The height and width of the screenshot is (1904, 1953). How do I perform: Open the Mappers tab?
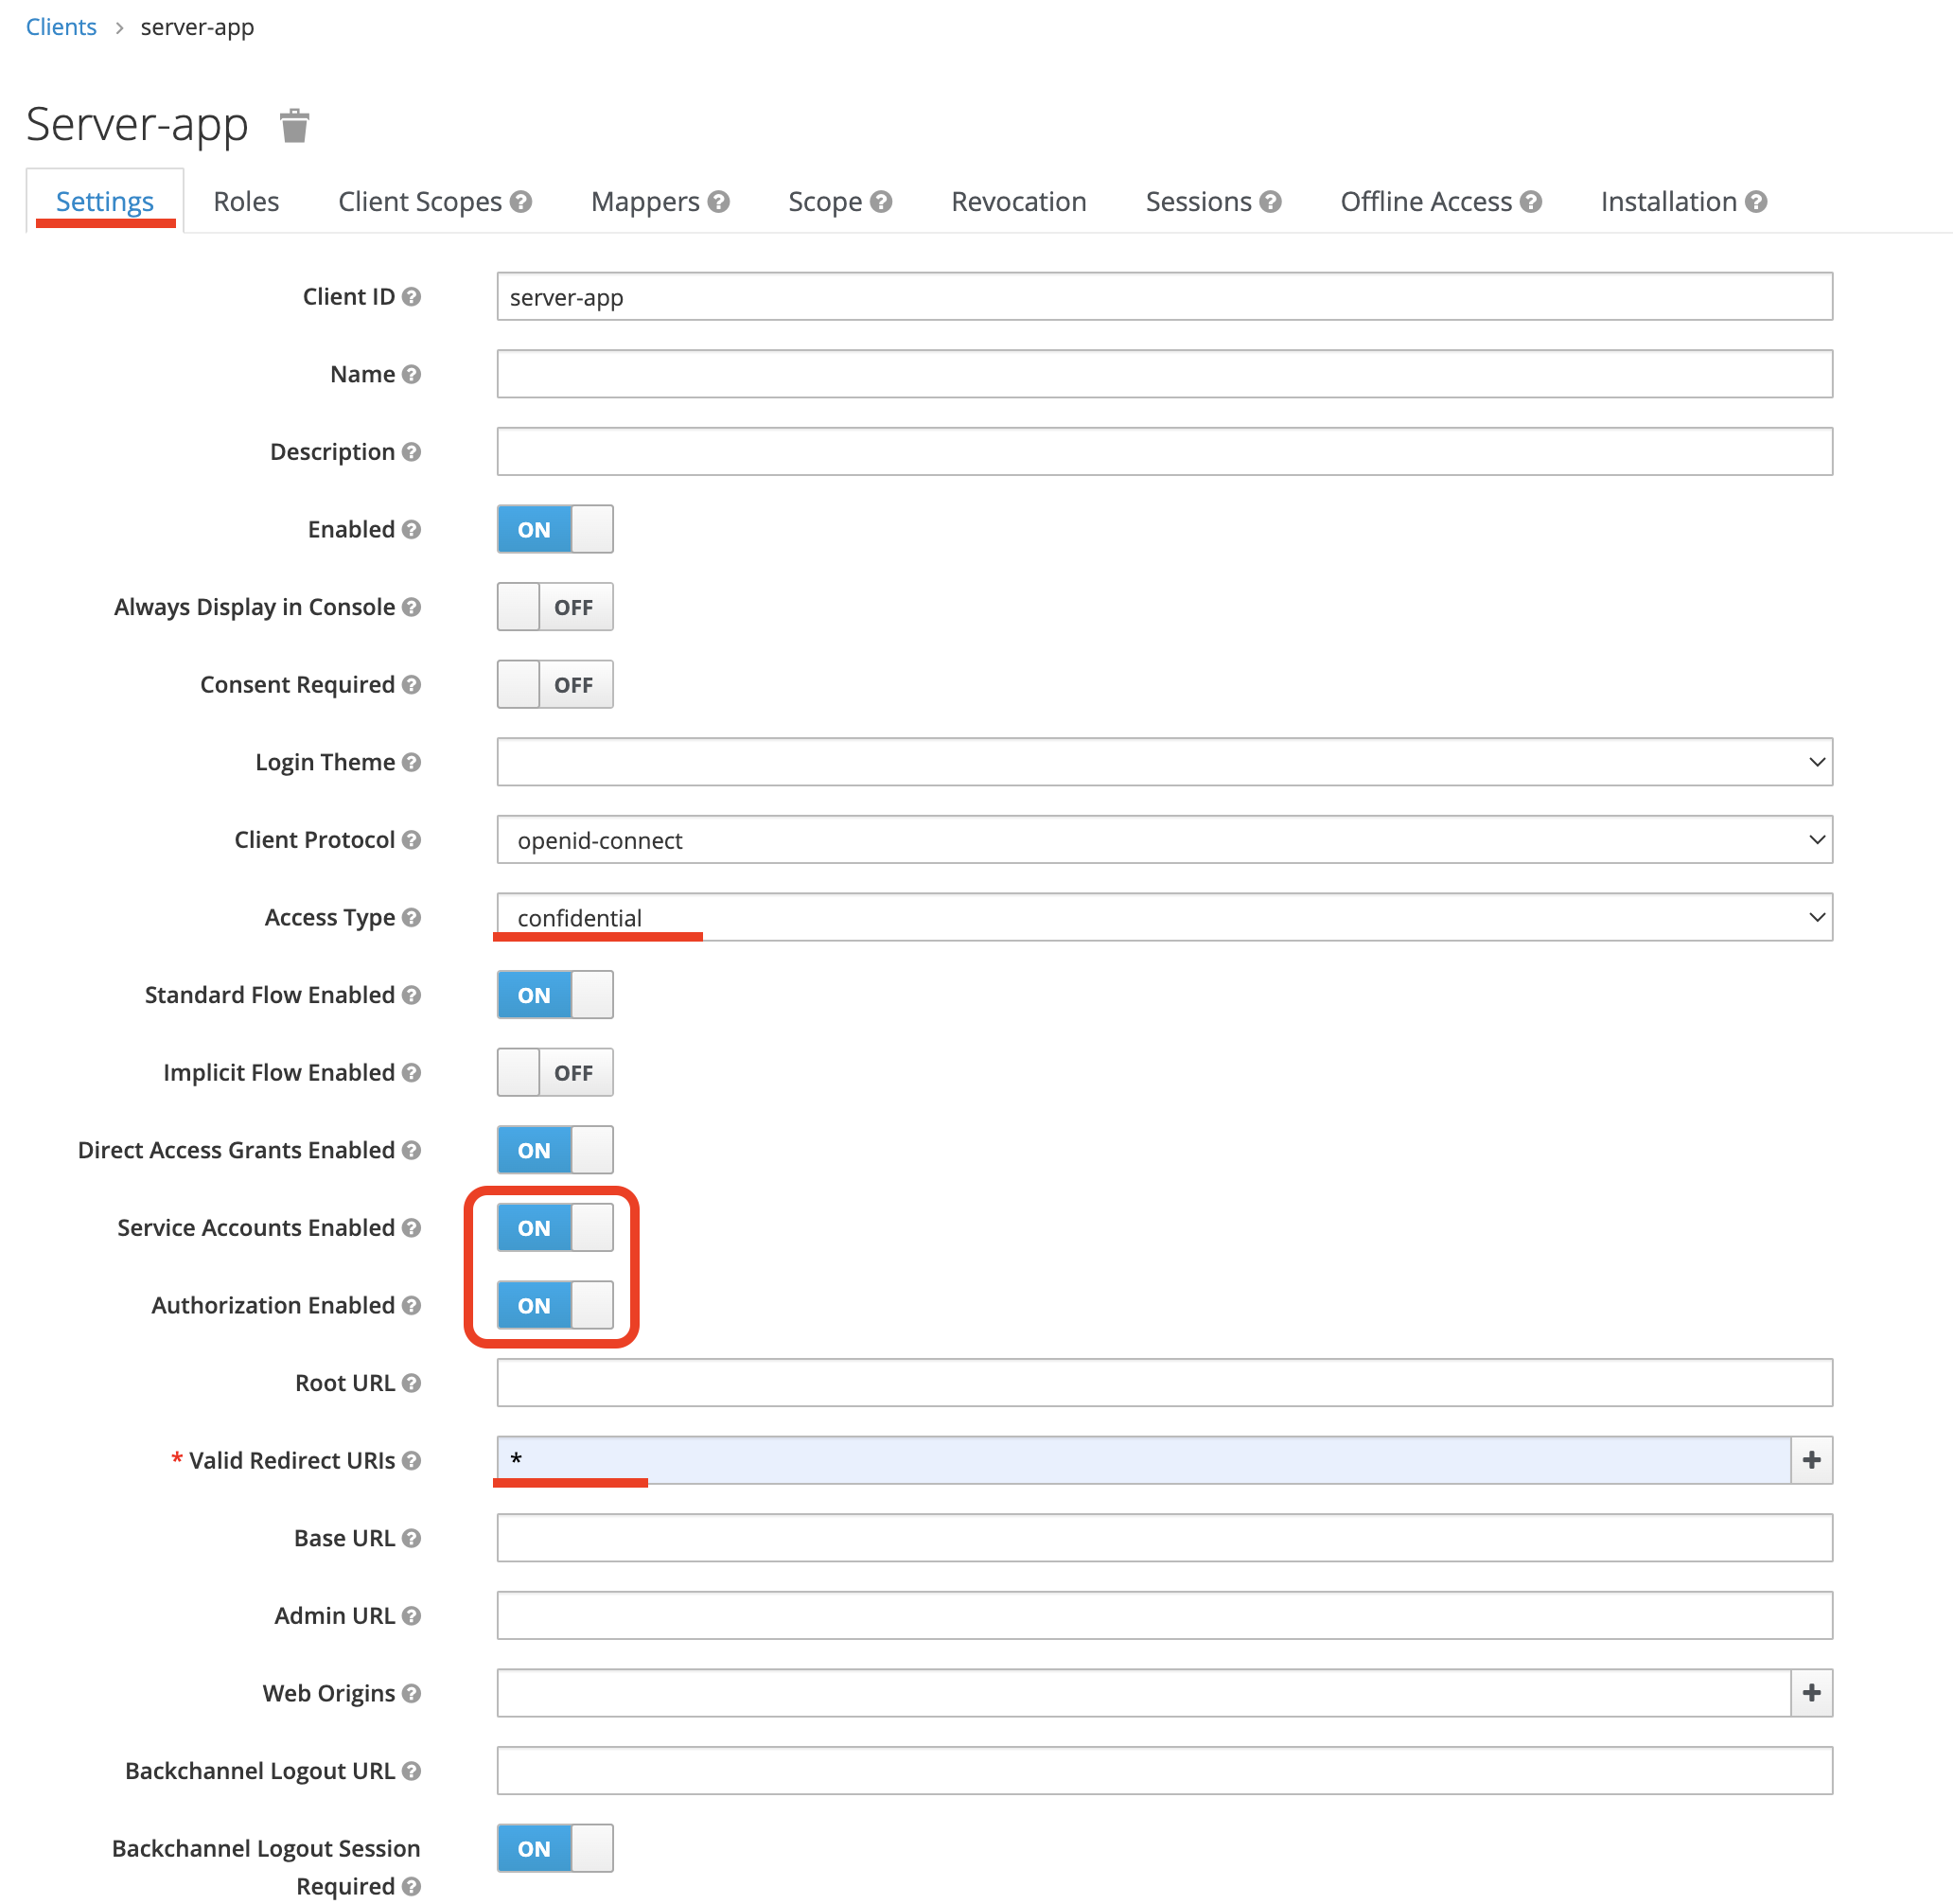click(645, 202)
